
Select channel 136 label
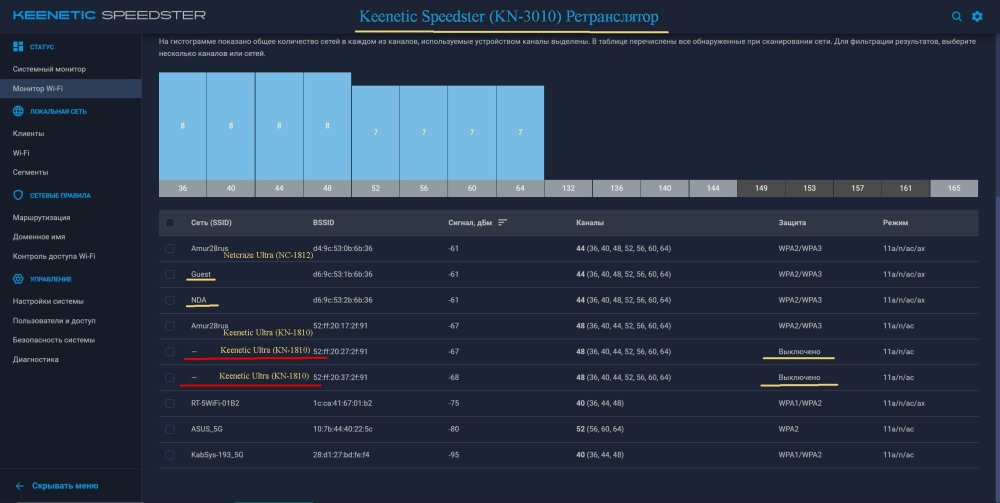[617, 188]
